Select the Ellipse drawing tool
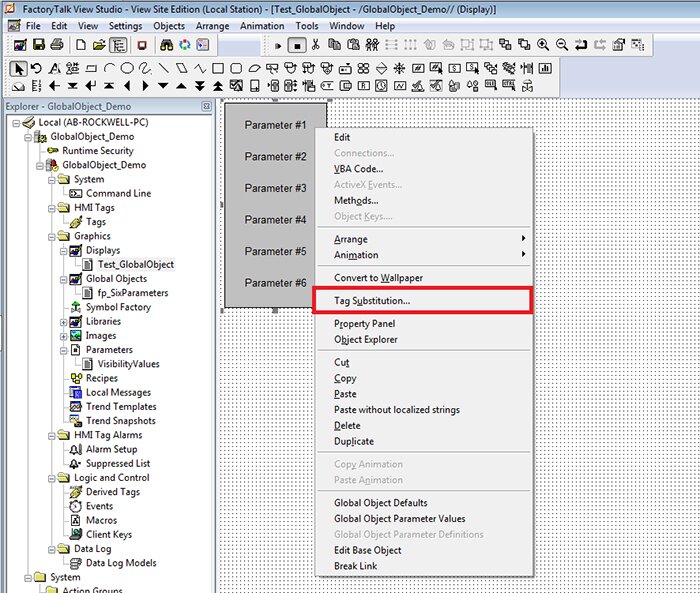The image size is (700, 593). pyautogui.click(x=127, y=68)
